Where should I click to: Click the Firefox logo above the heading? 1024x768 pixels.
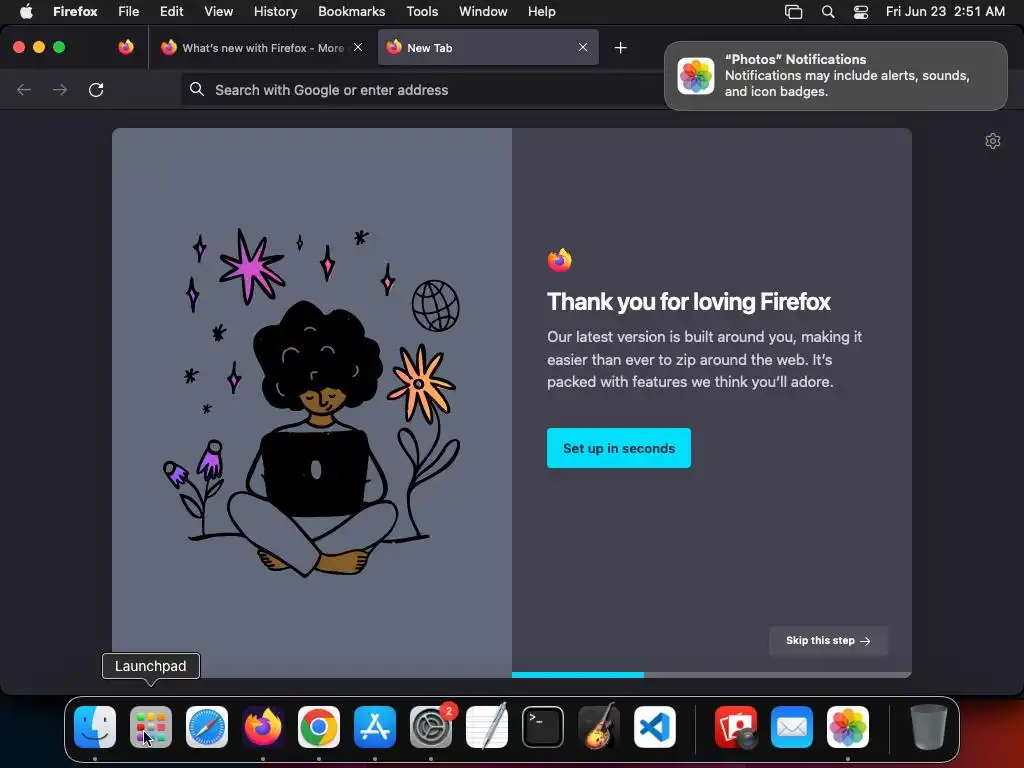tap(560, 260)
